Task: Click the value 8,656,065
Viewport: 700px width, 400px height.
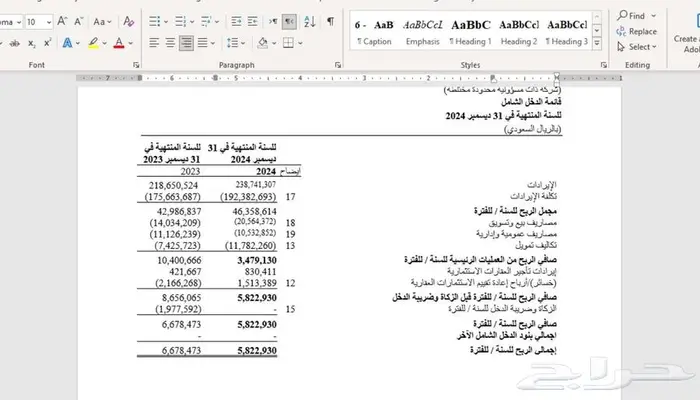Action: coord(181,298)
